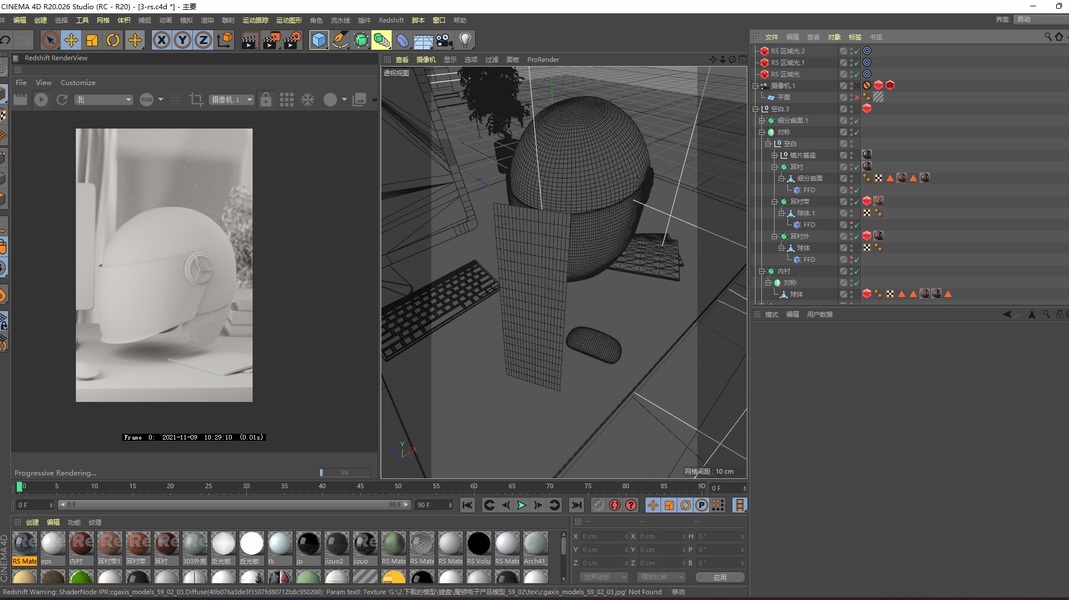Add floor environment object icon
The height and width of the screenshot is (600, 1069).
pyautogui.click(x=423, y=40)
